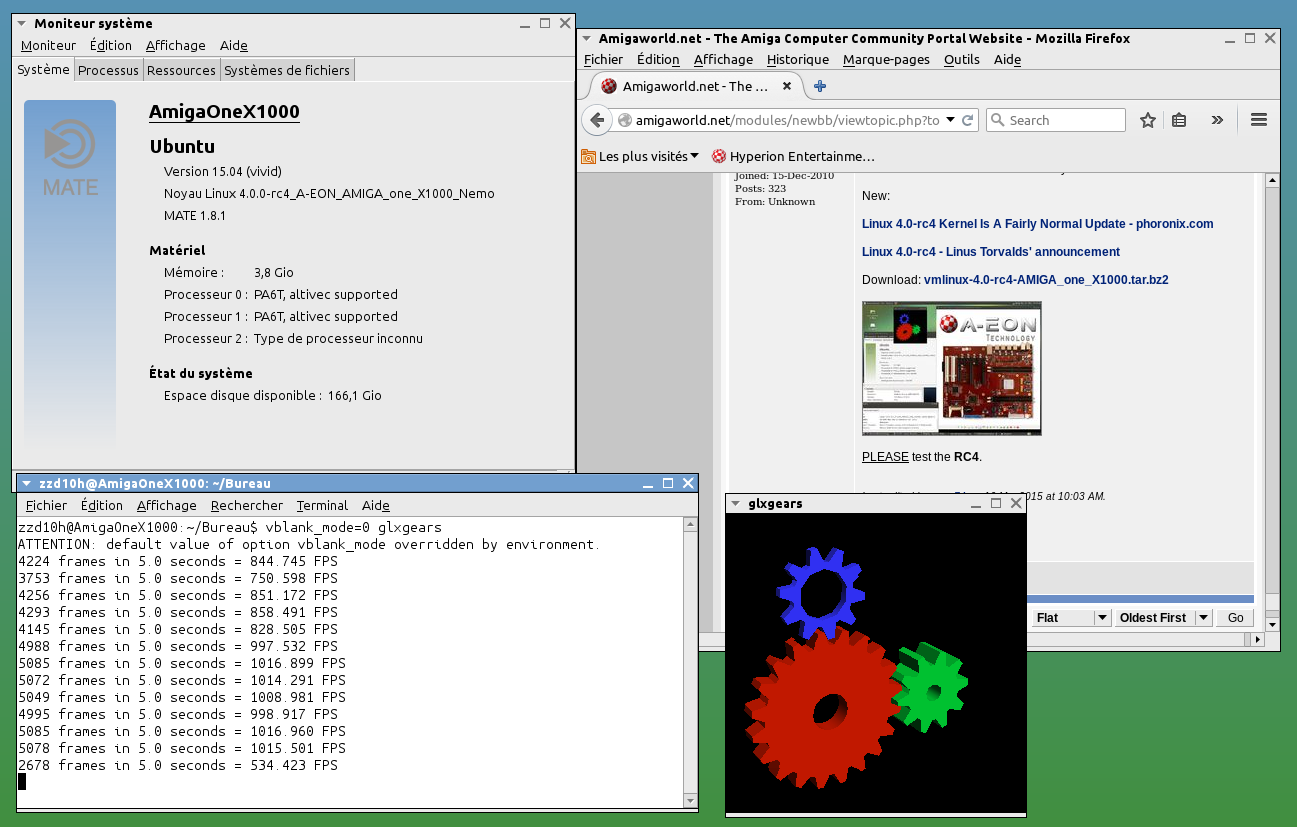Open the URL bar history dropdown arrow
The width and height of the screenshot is (1297, 827).
click(x=950, y=120)
